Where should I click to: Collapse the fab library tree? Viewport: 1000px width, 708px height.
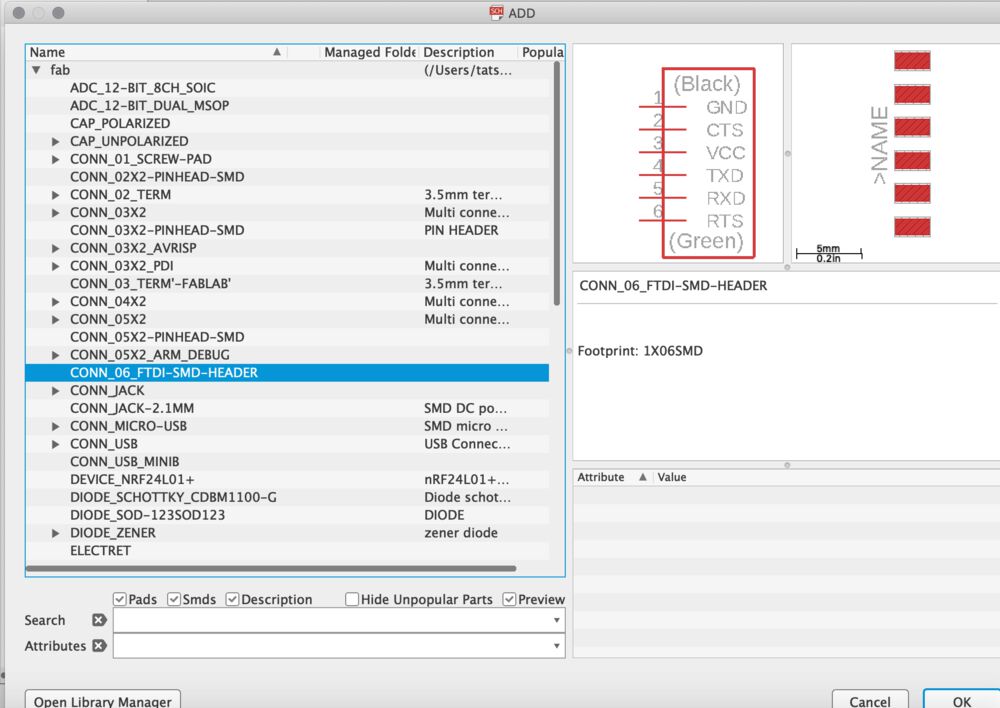tap(36, 70)
